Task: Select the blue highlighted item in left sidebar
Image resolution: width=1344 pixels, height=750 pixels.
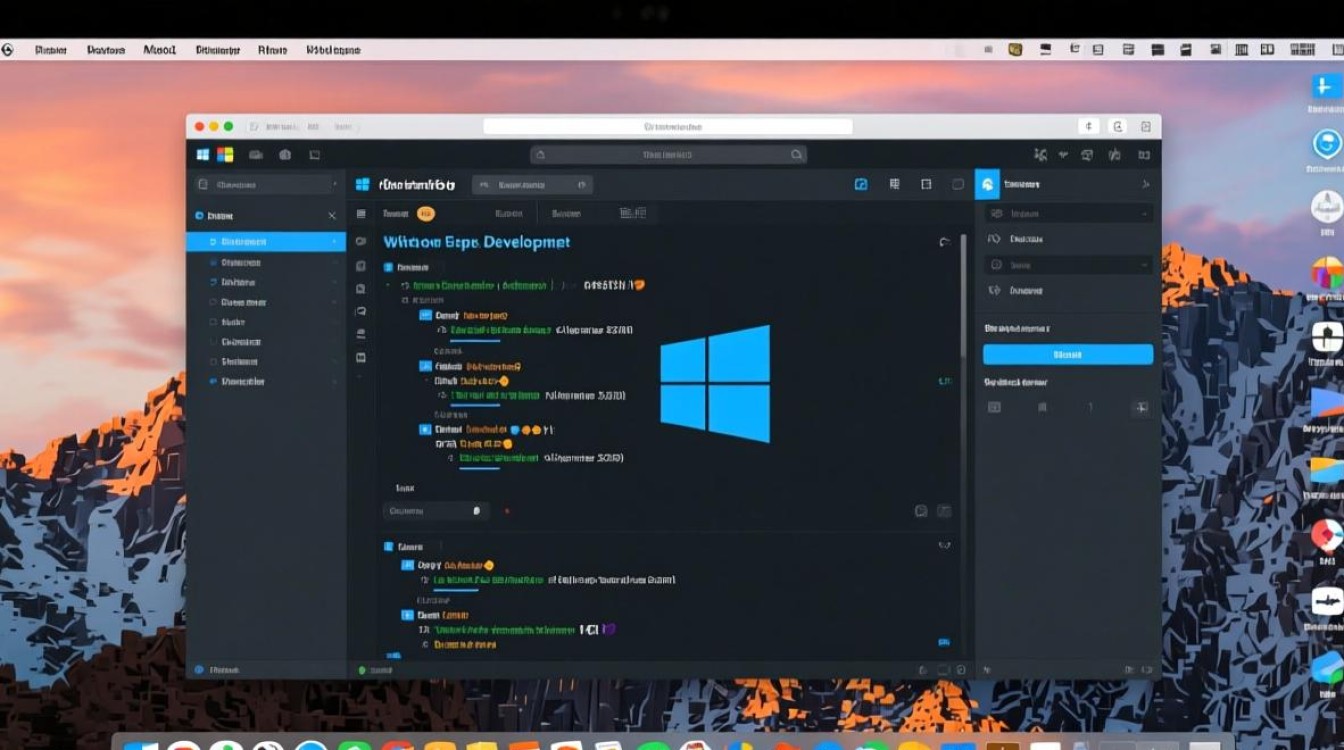Action: coord(266,242)
